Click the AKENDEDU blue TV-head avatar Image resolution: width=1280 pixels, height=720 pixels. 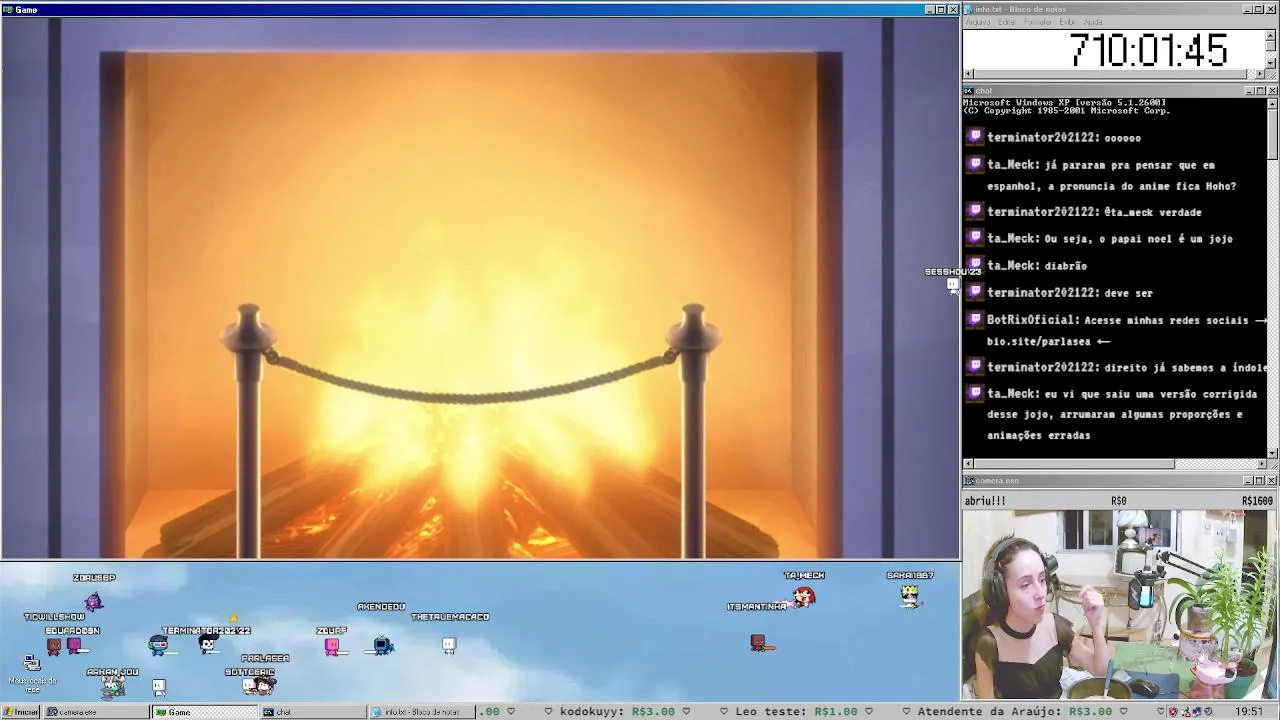[383, 646]
